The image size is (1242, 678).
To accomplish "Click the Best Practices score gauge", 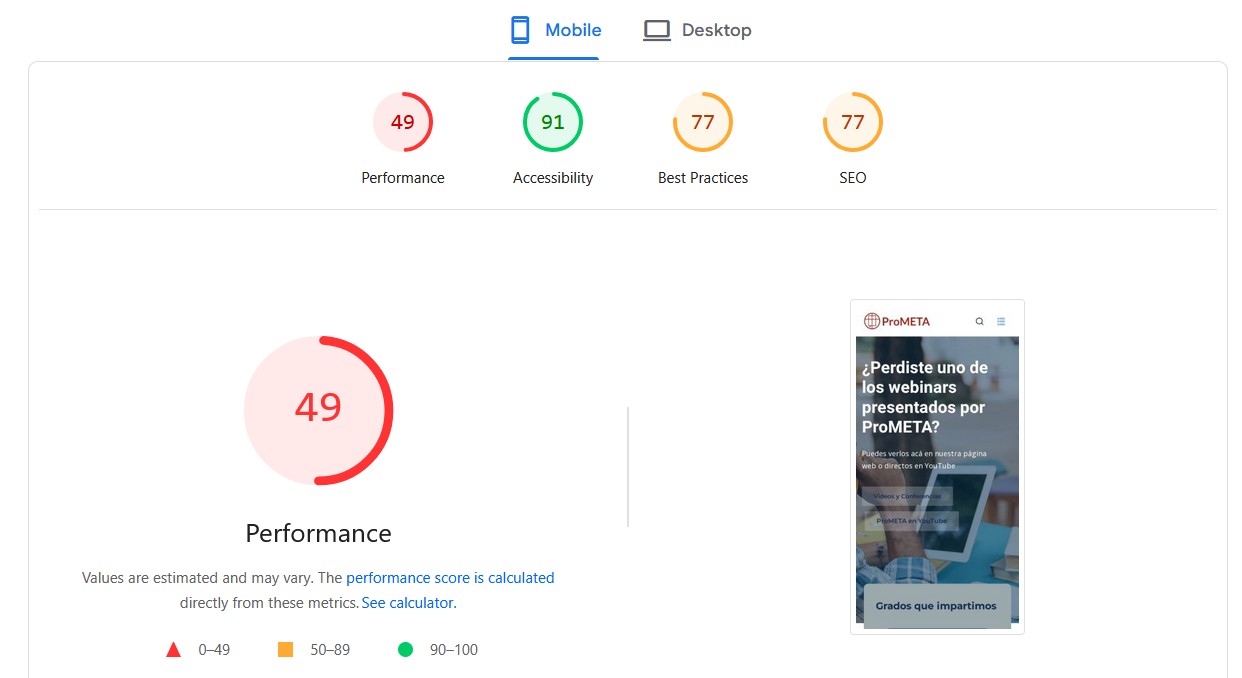I will pos(703,121).
